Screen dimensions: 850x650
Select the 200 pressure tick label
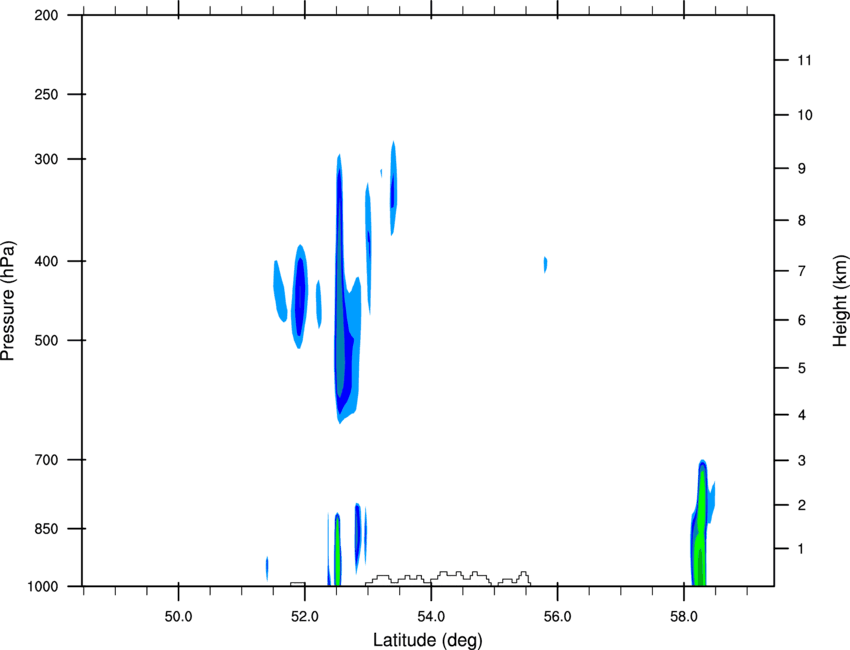coord(46,15)
